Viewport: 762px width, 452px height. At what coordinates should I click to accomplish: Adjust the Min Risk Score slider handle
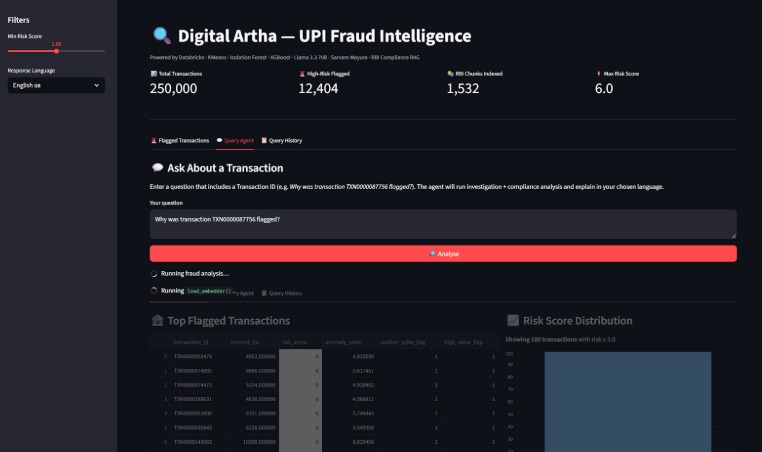click(56, 51)
